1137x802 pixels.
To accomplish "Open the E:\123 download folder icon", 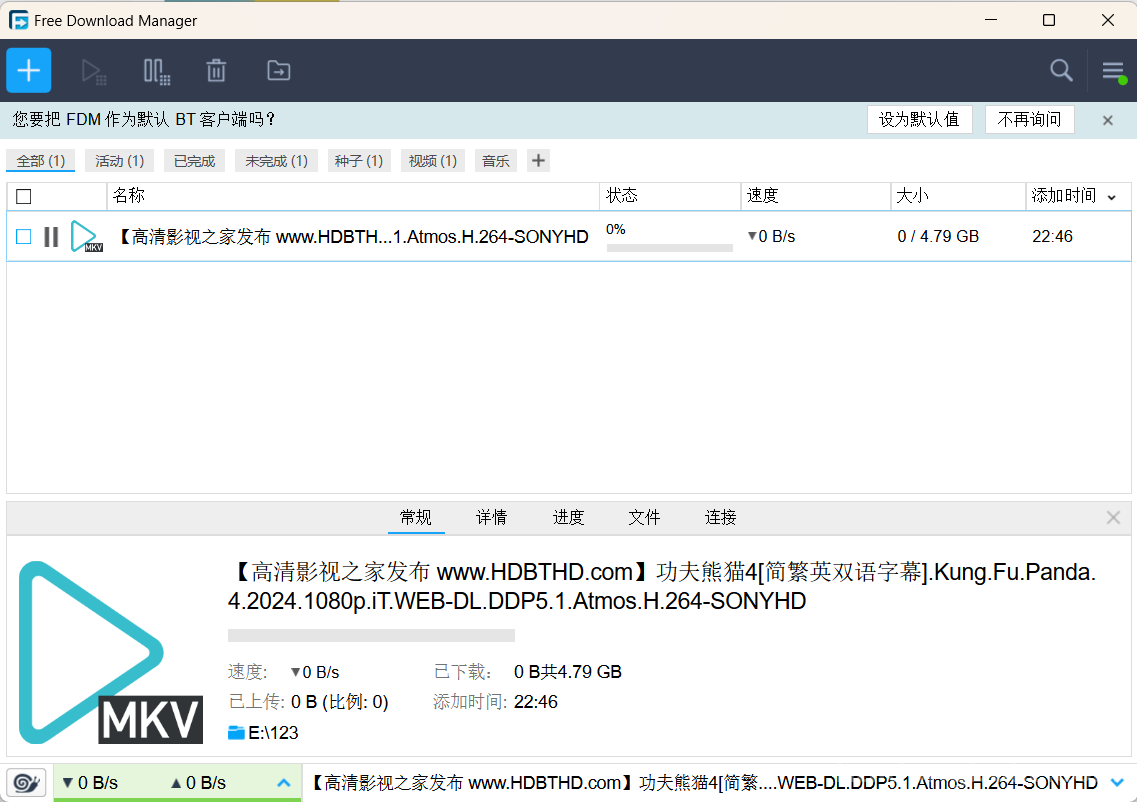I will [x=236, y=732].
